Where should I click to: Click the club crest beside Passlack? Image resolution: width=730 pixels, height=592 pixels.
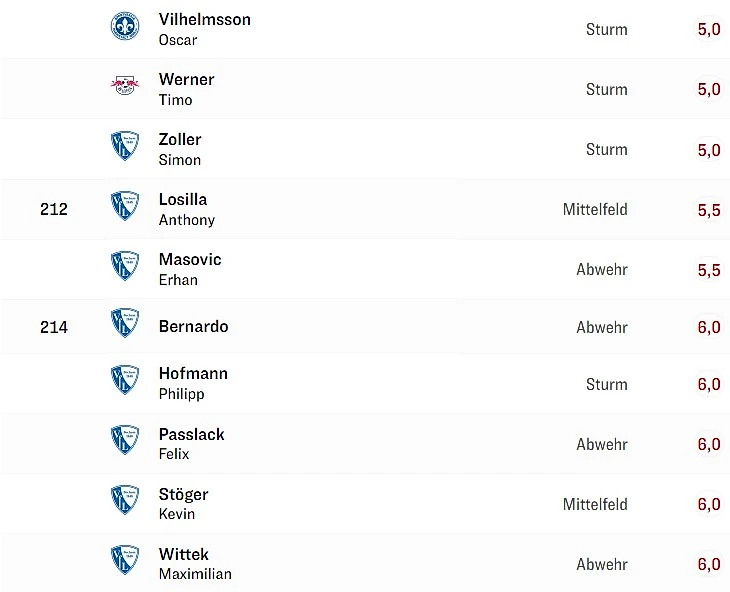[125, 441]
